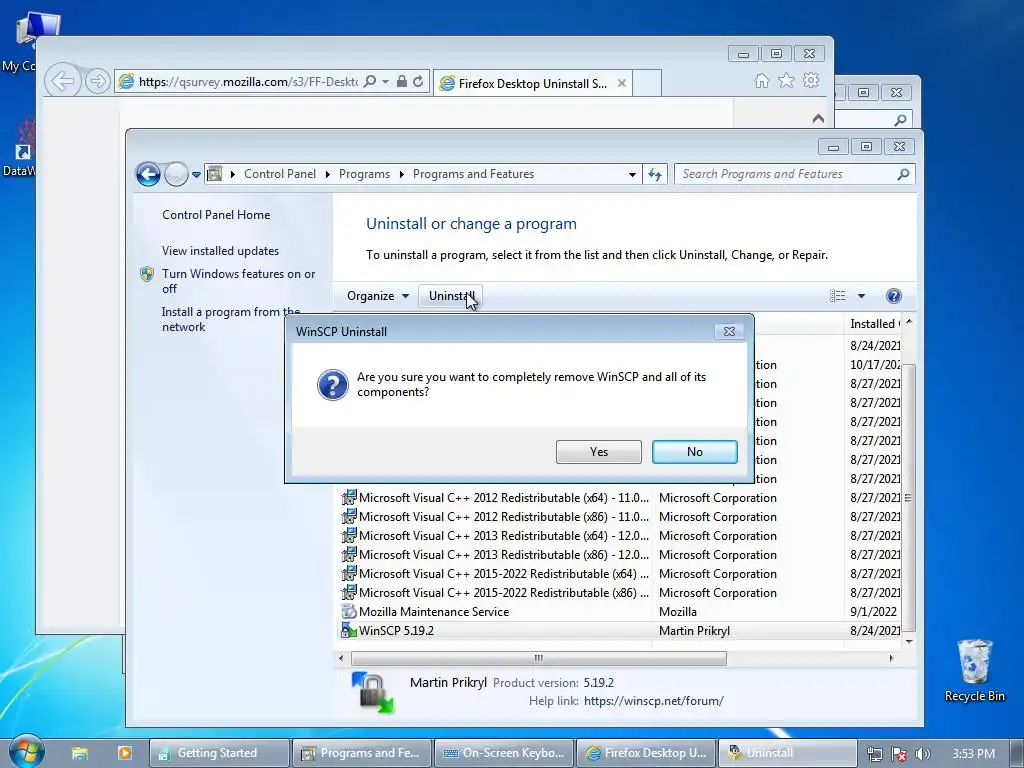
Task: Open Turn Windows features on or off
Action: coord(238,281)
